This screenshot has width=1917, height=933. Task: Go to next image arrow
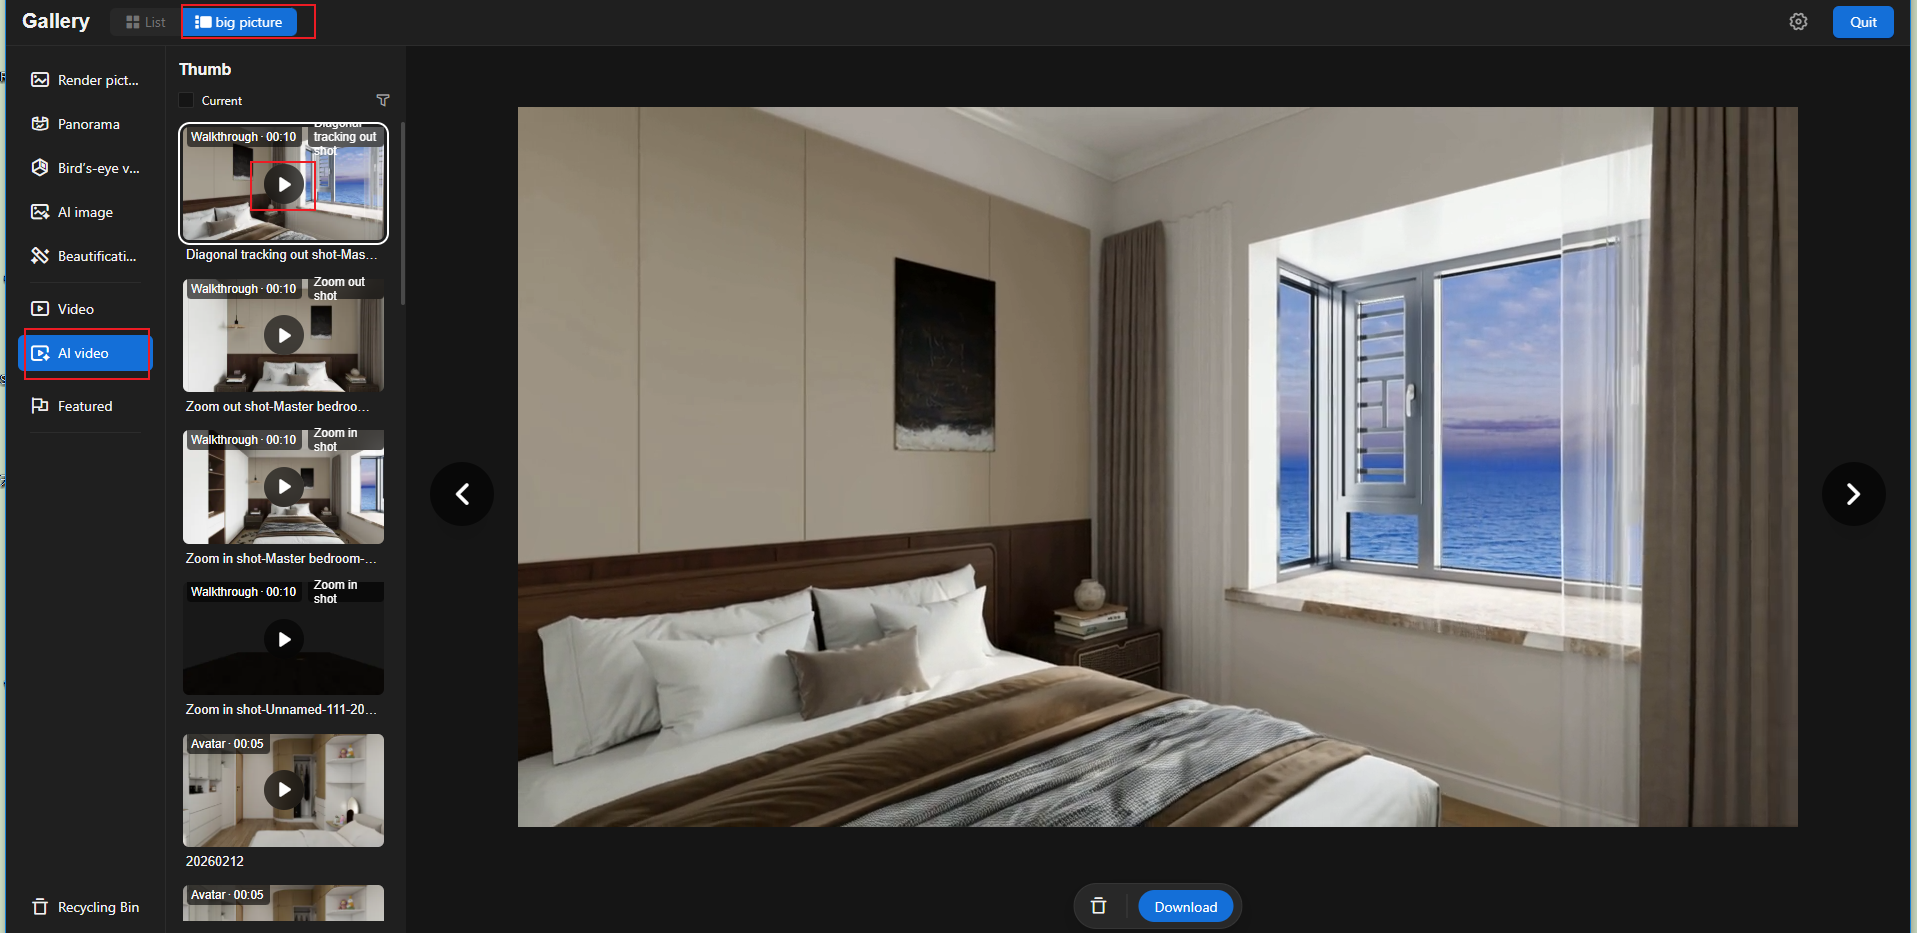click(1853, 494)
